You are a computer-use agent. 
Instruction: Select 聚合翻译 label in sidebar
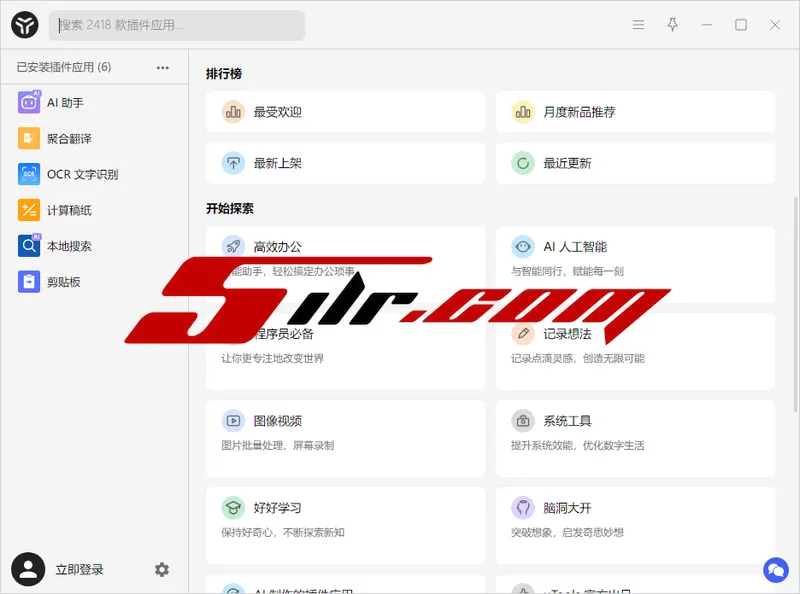pyautogui.click(x=69, y=139)
